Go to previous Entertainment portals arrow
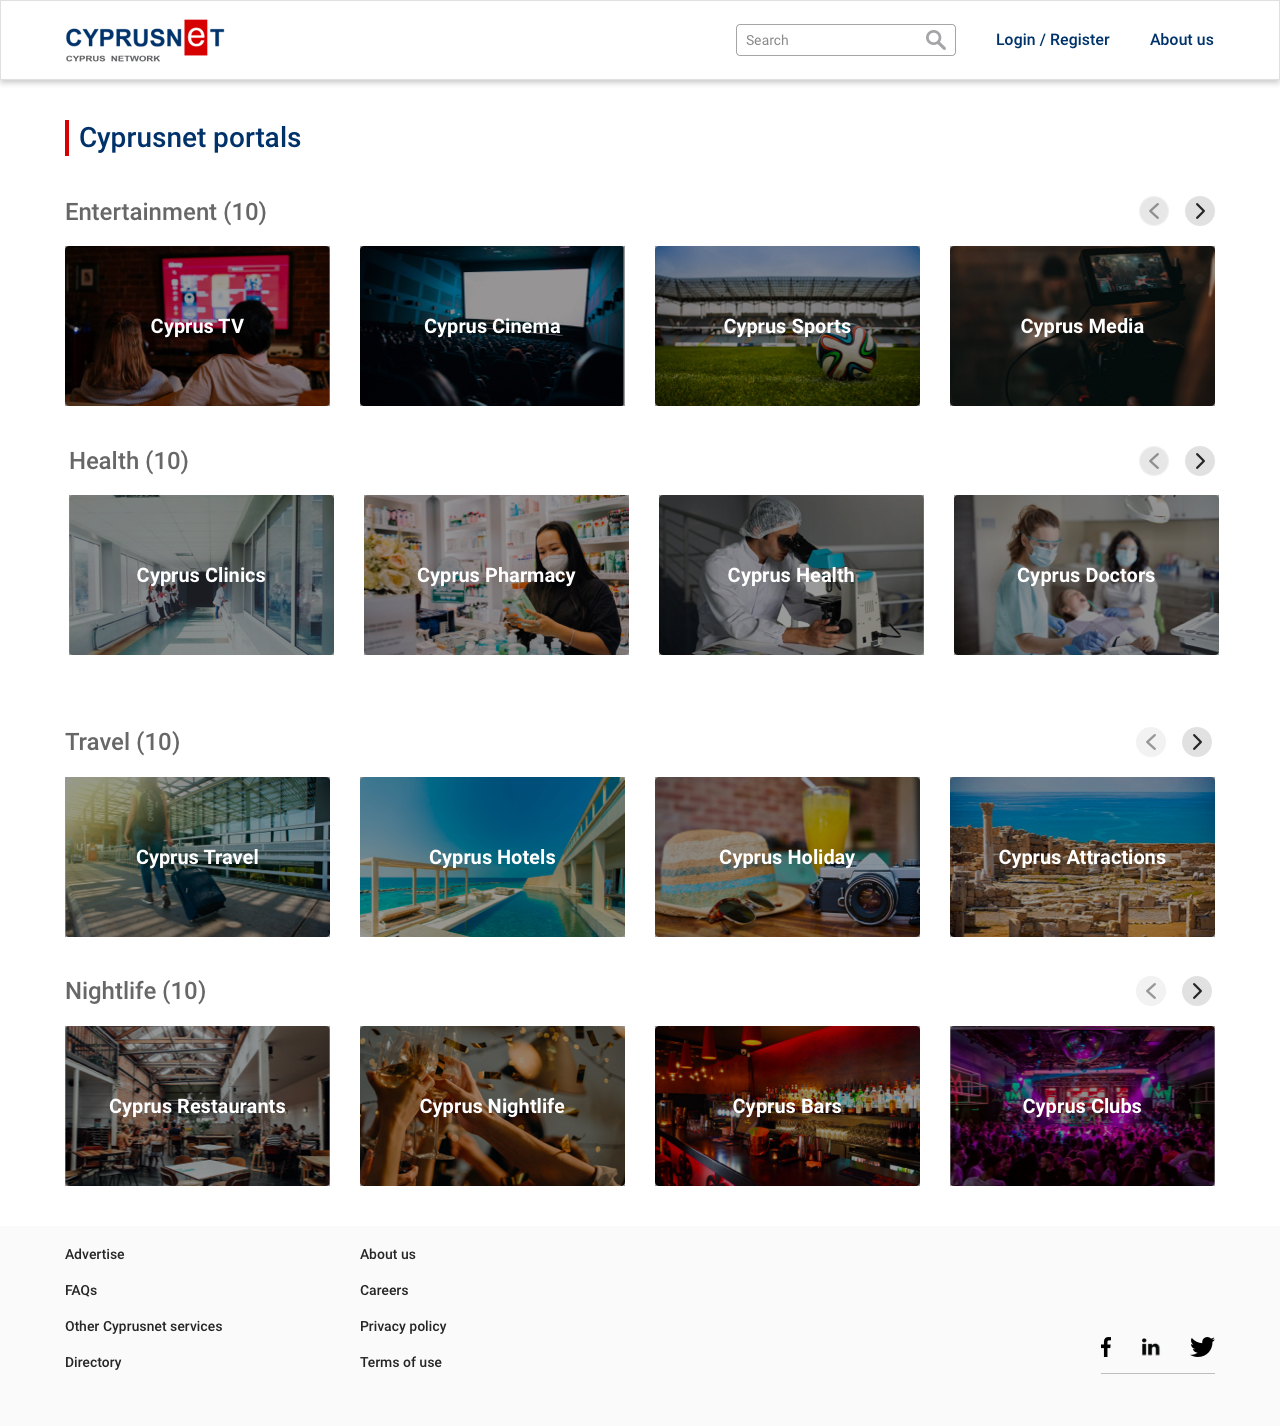This screenshot has height=1426, width=1280. click(1154, 211)
